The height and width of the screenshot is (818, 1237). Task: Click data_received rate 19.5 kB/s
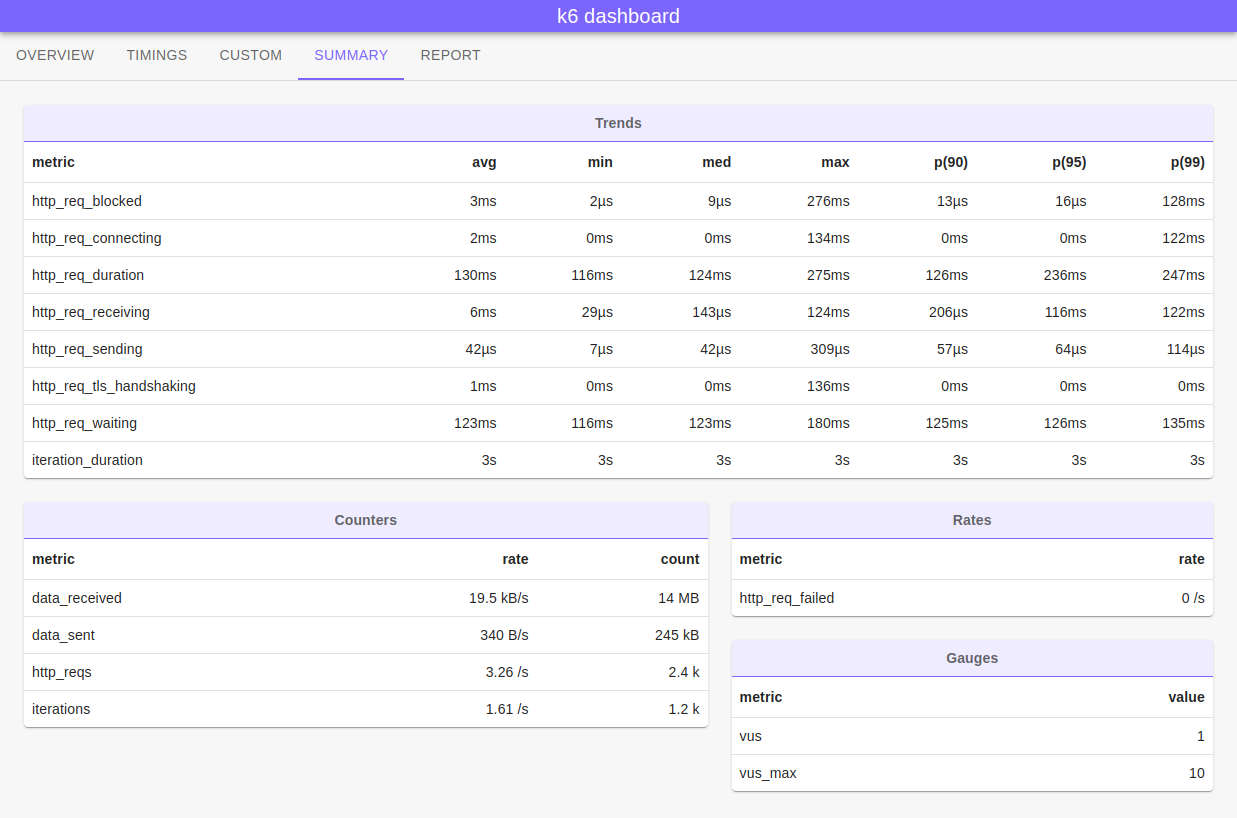pos(499,598)
